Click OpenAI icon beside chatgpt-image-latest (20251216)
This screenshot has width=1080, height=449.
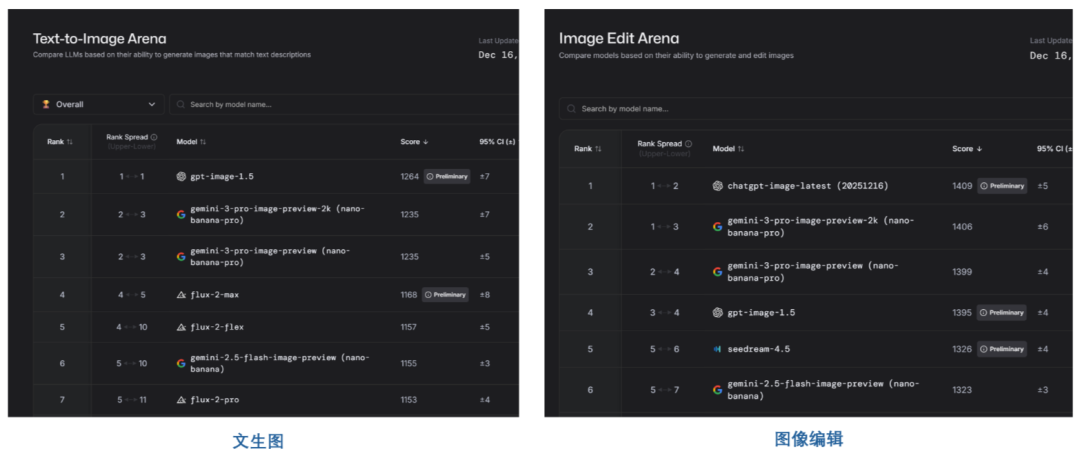tap(718, 186)
